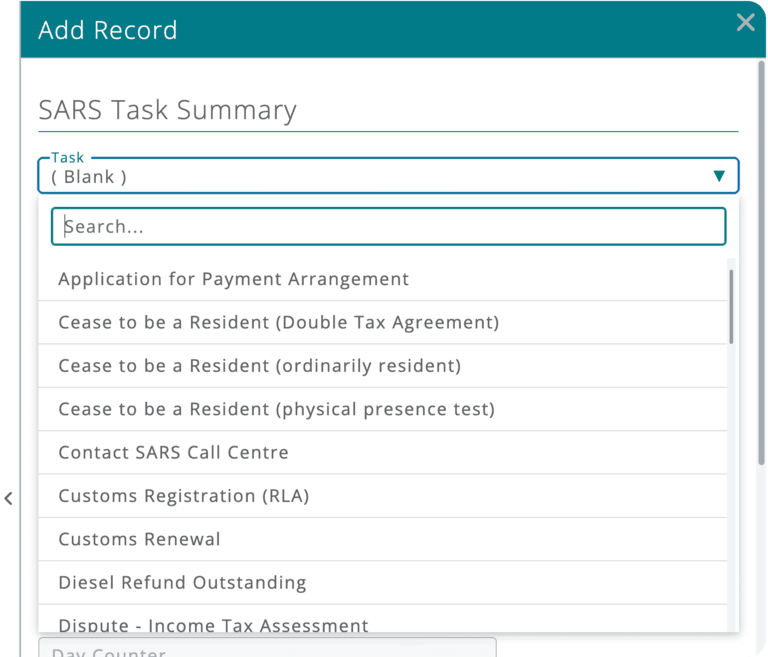Viewport: 768px width, 657px height.
Task: Click the ( Blank ) value in Task field
Action: 89,177
